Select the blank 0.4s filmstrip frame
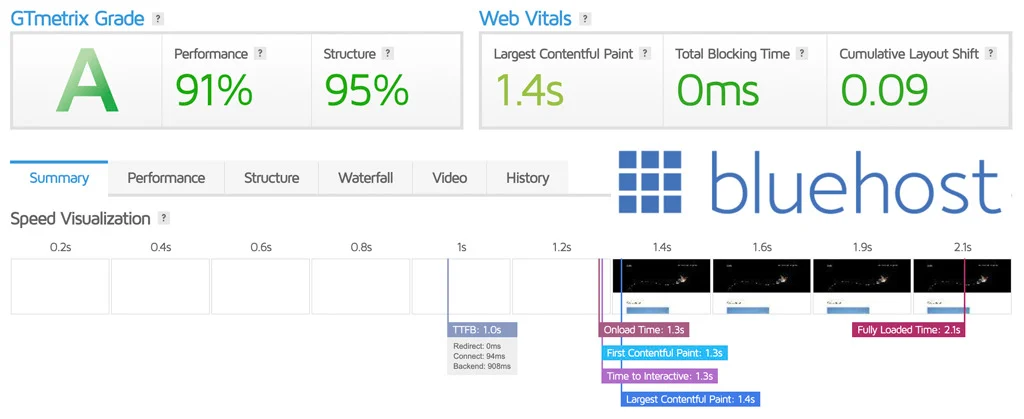 point(161,286)
